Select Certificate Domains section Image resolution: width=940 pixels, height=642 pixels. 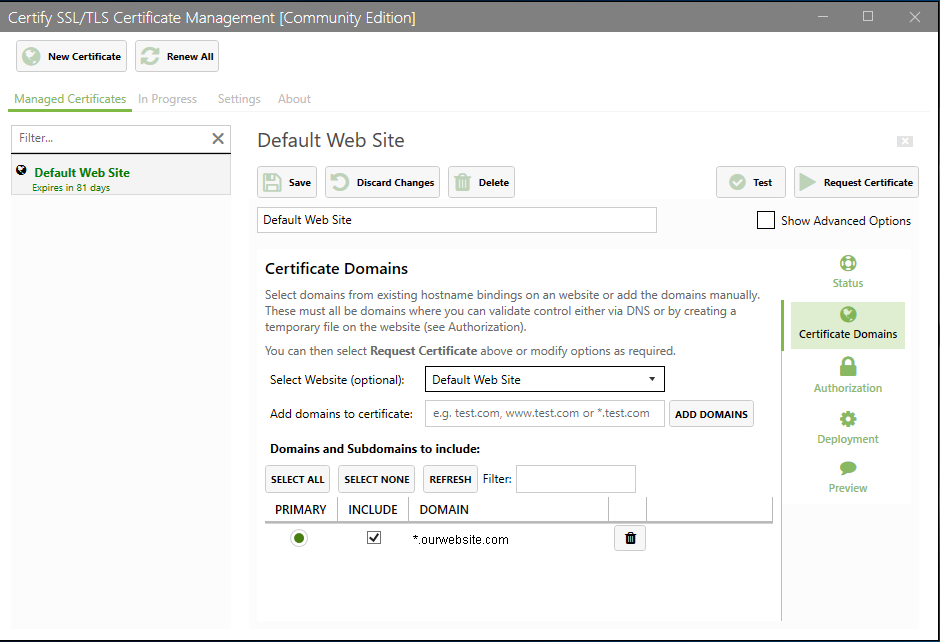coord(848,325)
